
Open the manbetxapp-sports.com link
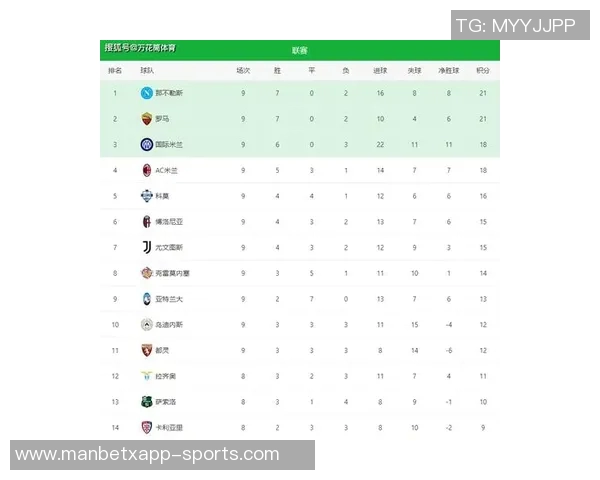tap(148, 454)
